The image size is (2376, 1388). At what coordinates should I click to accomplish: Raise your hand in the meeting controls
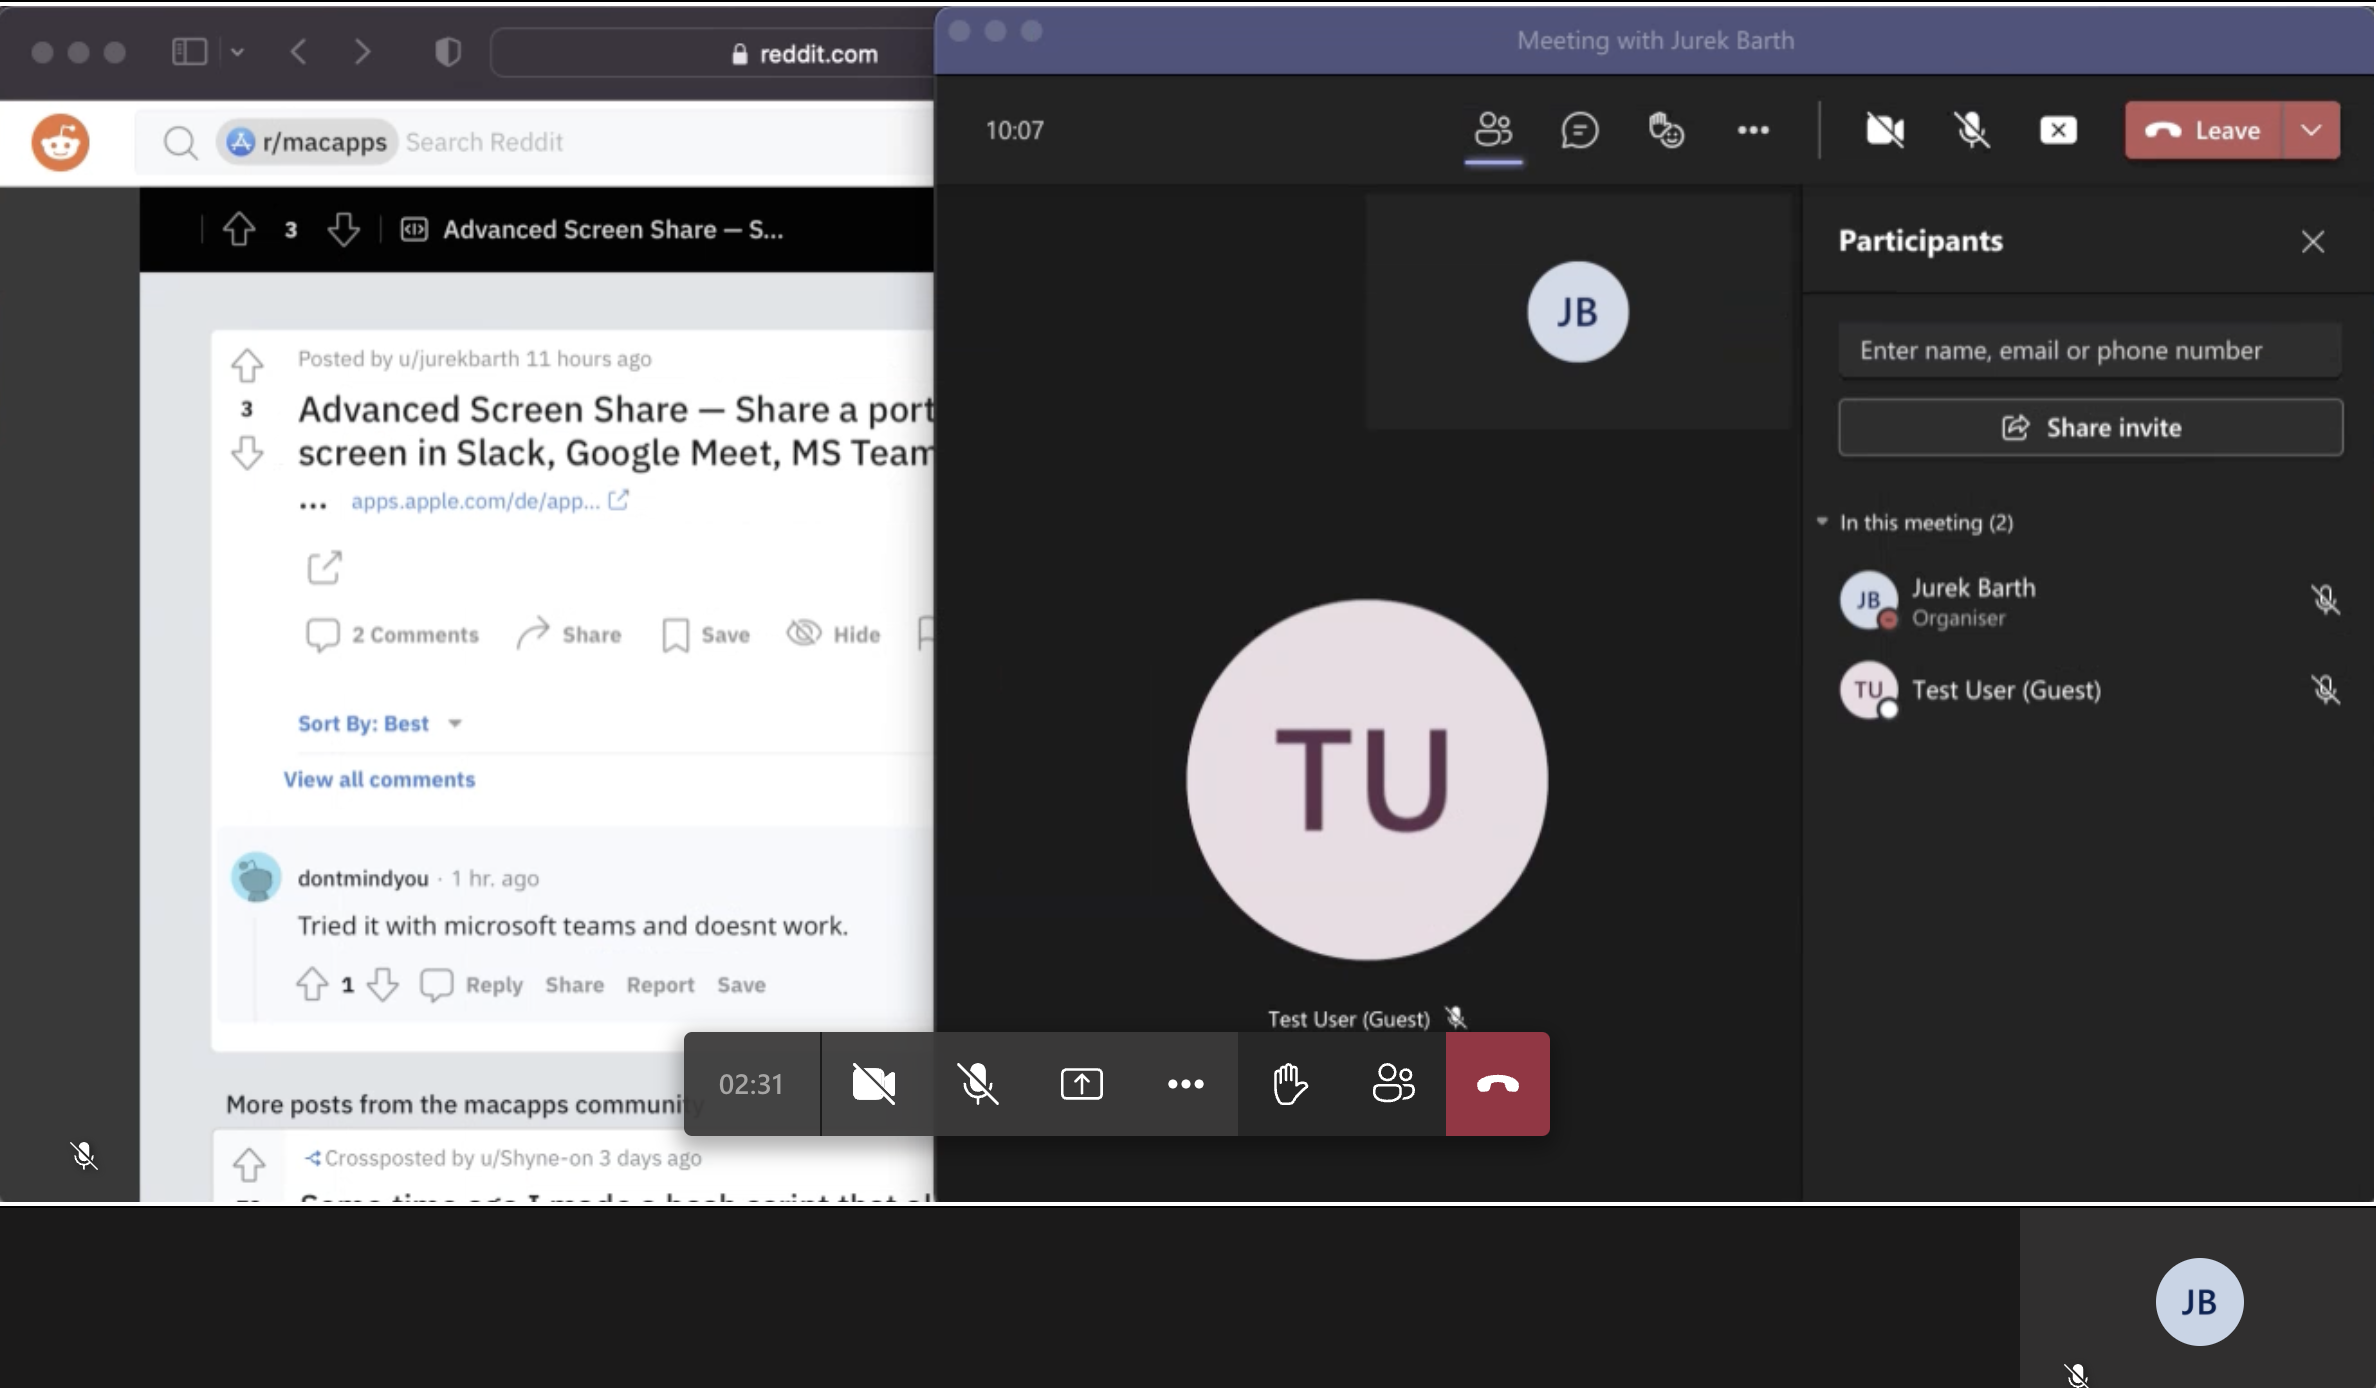pos(1288,1083)
